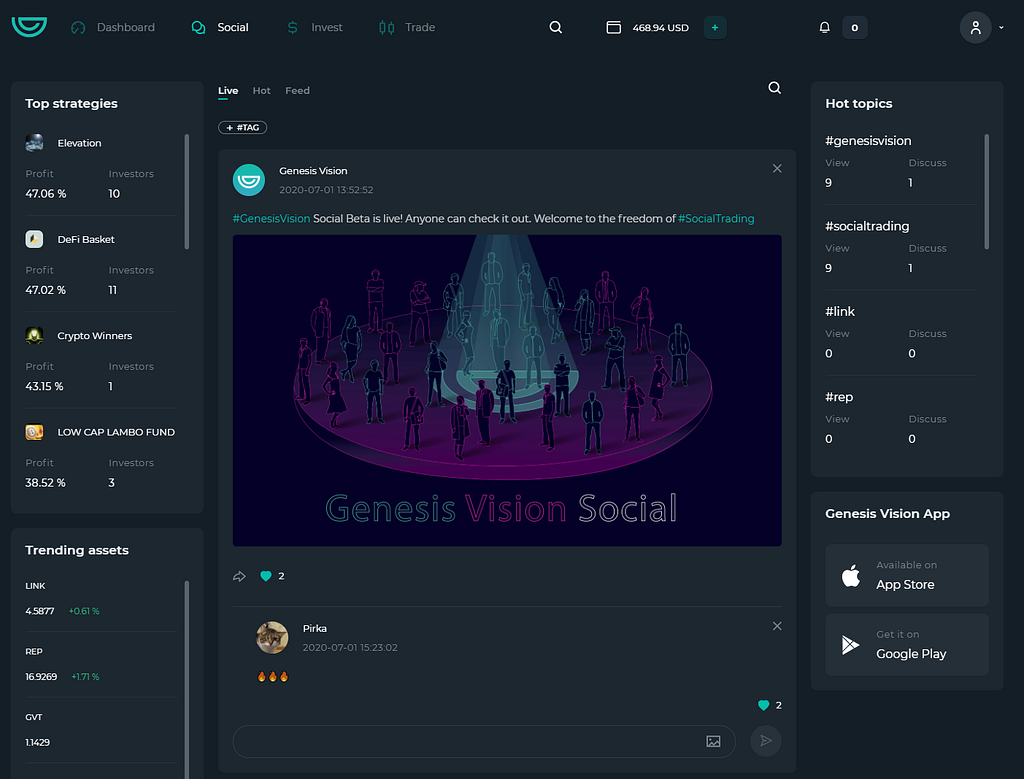Open the Genesis Vision Social image

click(x=507, y=390)
